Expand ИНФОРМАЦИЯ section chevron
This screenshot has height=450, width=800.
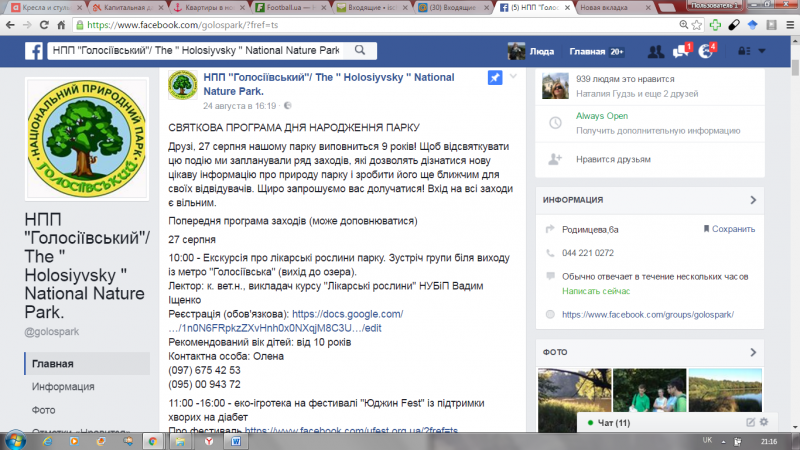tap(753, 200)
